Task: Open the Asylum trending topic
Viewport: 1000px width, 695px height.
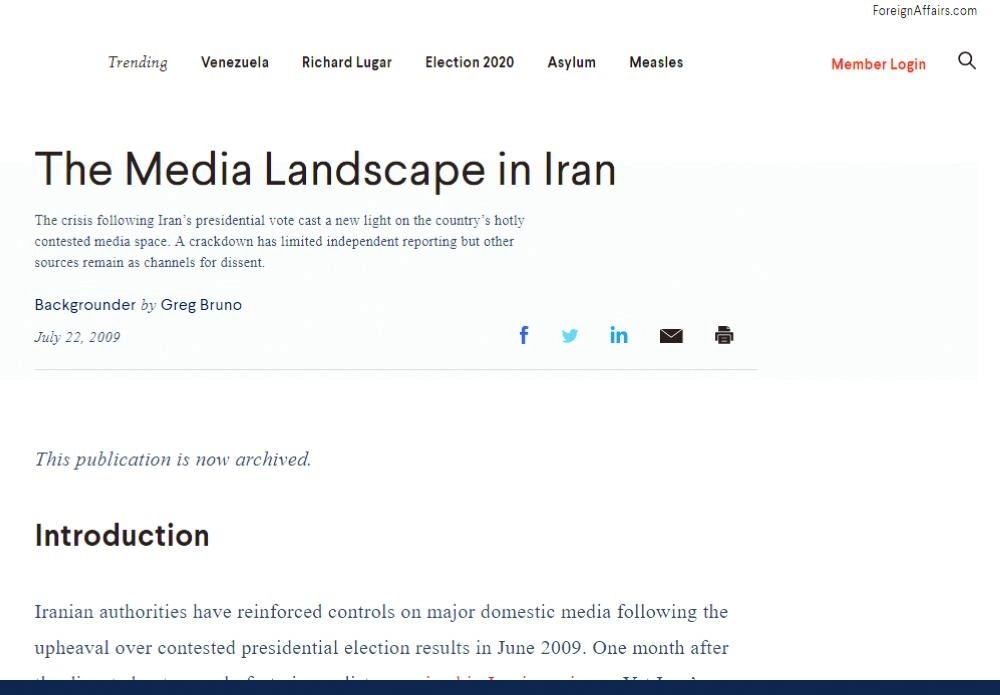Action: coord(571,62)
